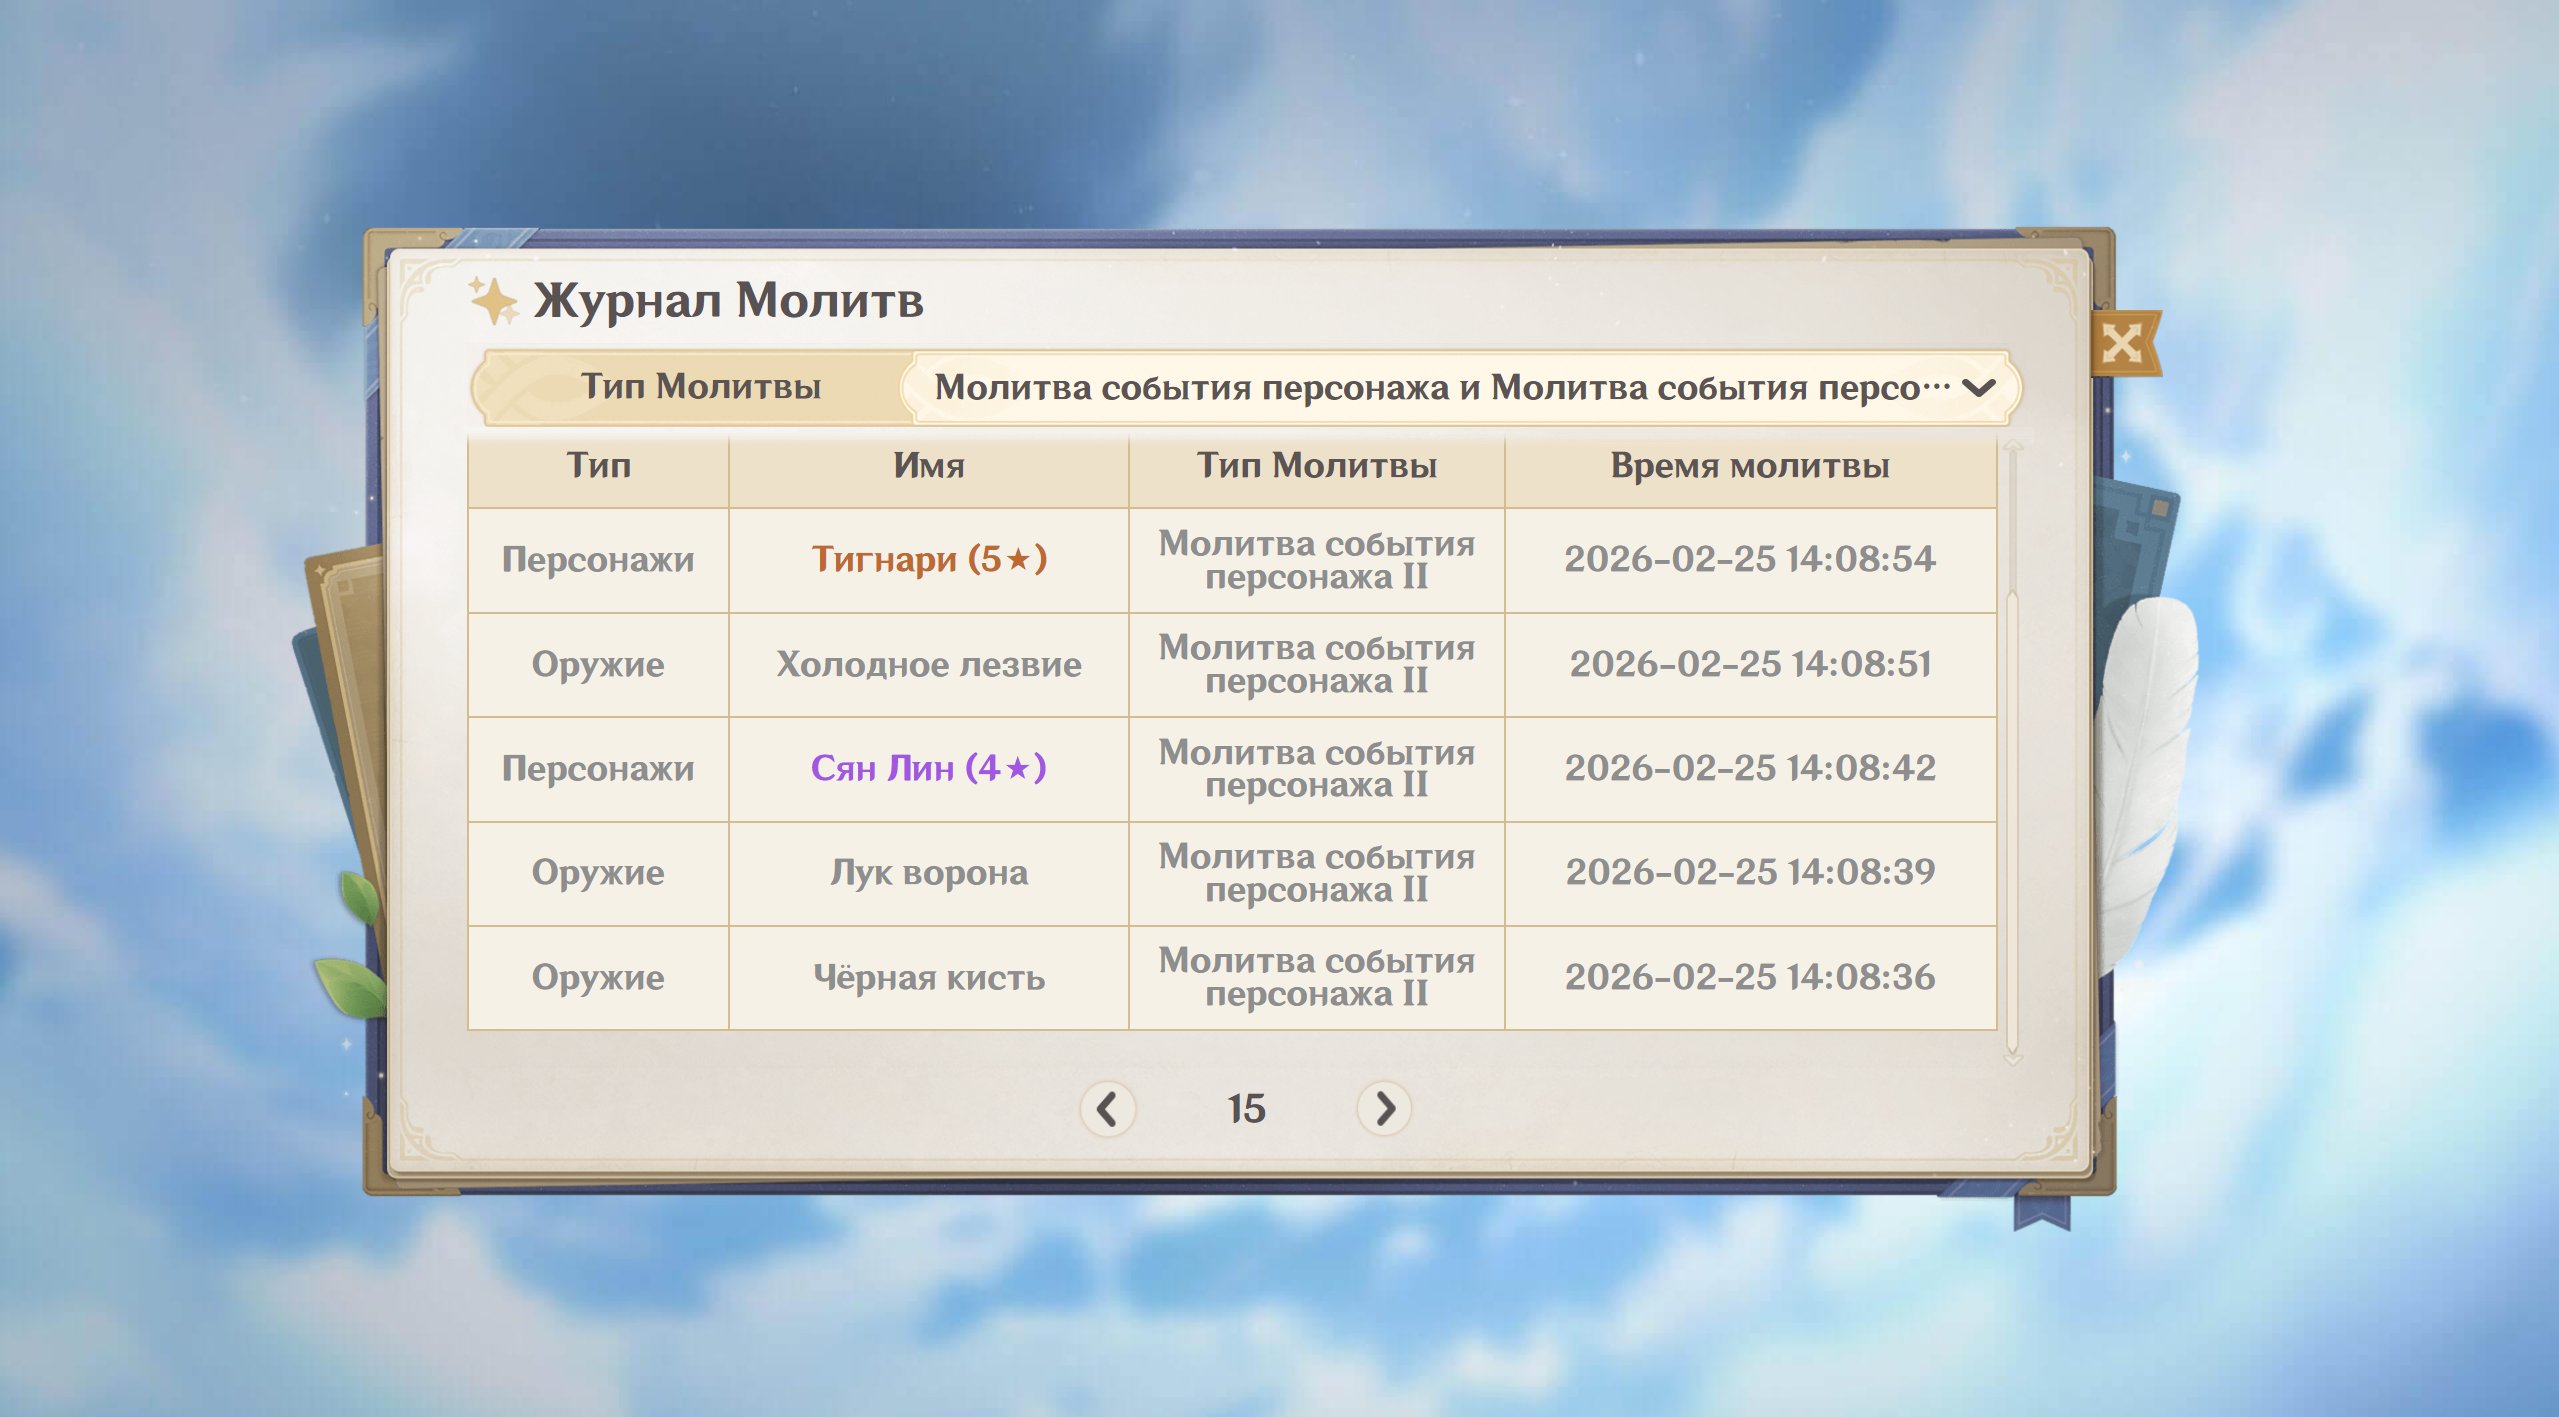The width and height of the screenshot is (2559, 1417).
Task: Click the page number 15 indicator
Action: coord(1246,1108)
